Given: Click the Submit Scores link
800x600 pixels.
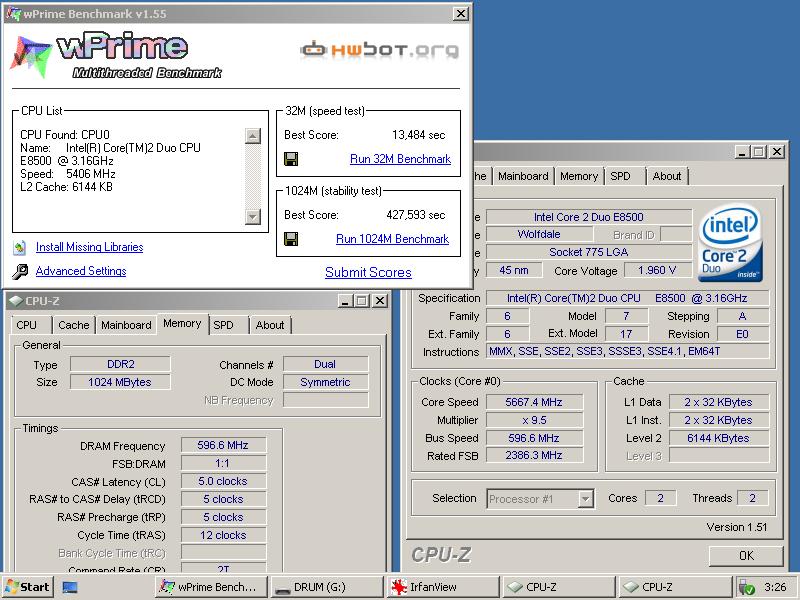Looking at the screenshot, I should [x=368, y=272].
